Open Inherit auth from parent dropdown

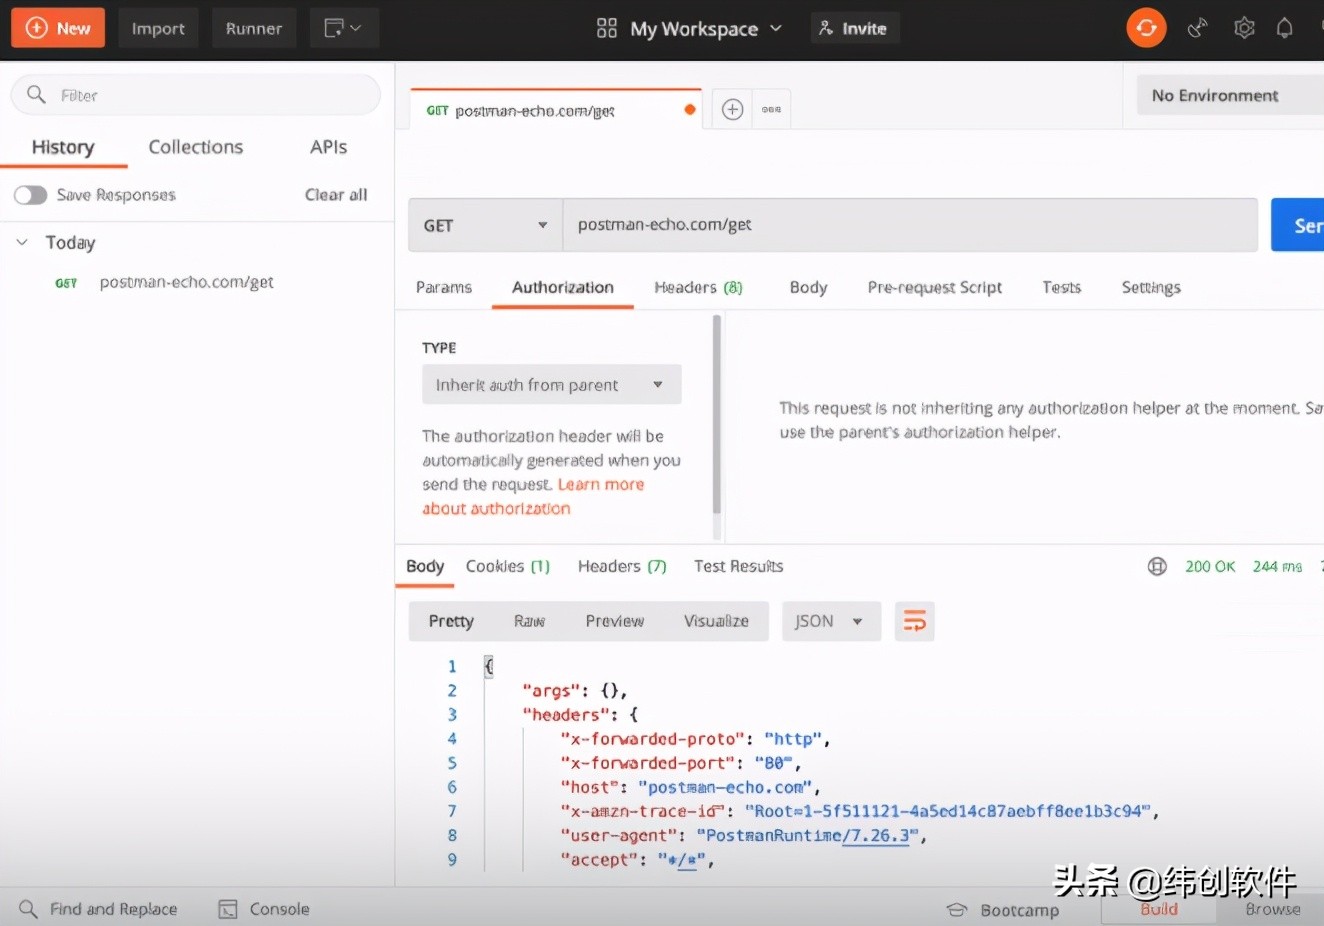[x=551, y=385]
